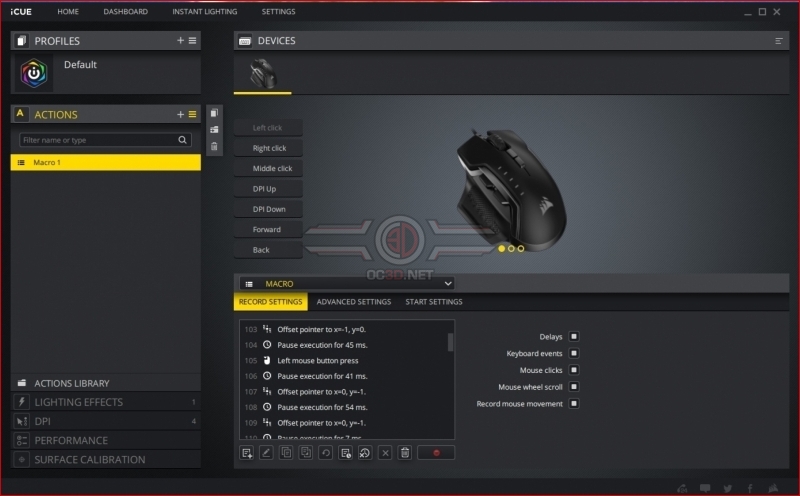The width and height of the screenshot is (800, 496).
Task: Start macro recording with the red record button
Action: tap(436, 453)
